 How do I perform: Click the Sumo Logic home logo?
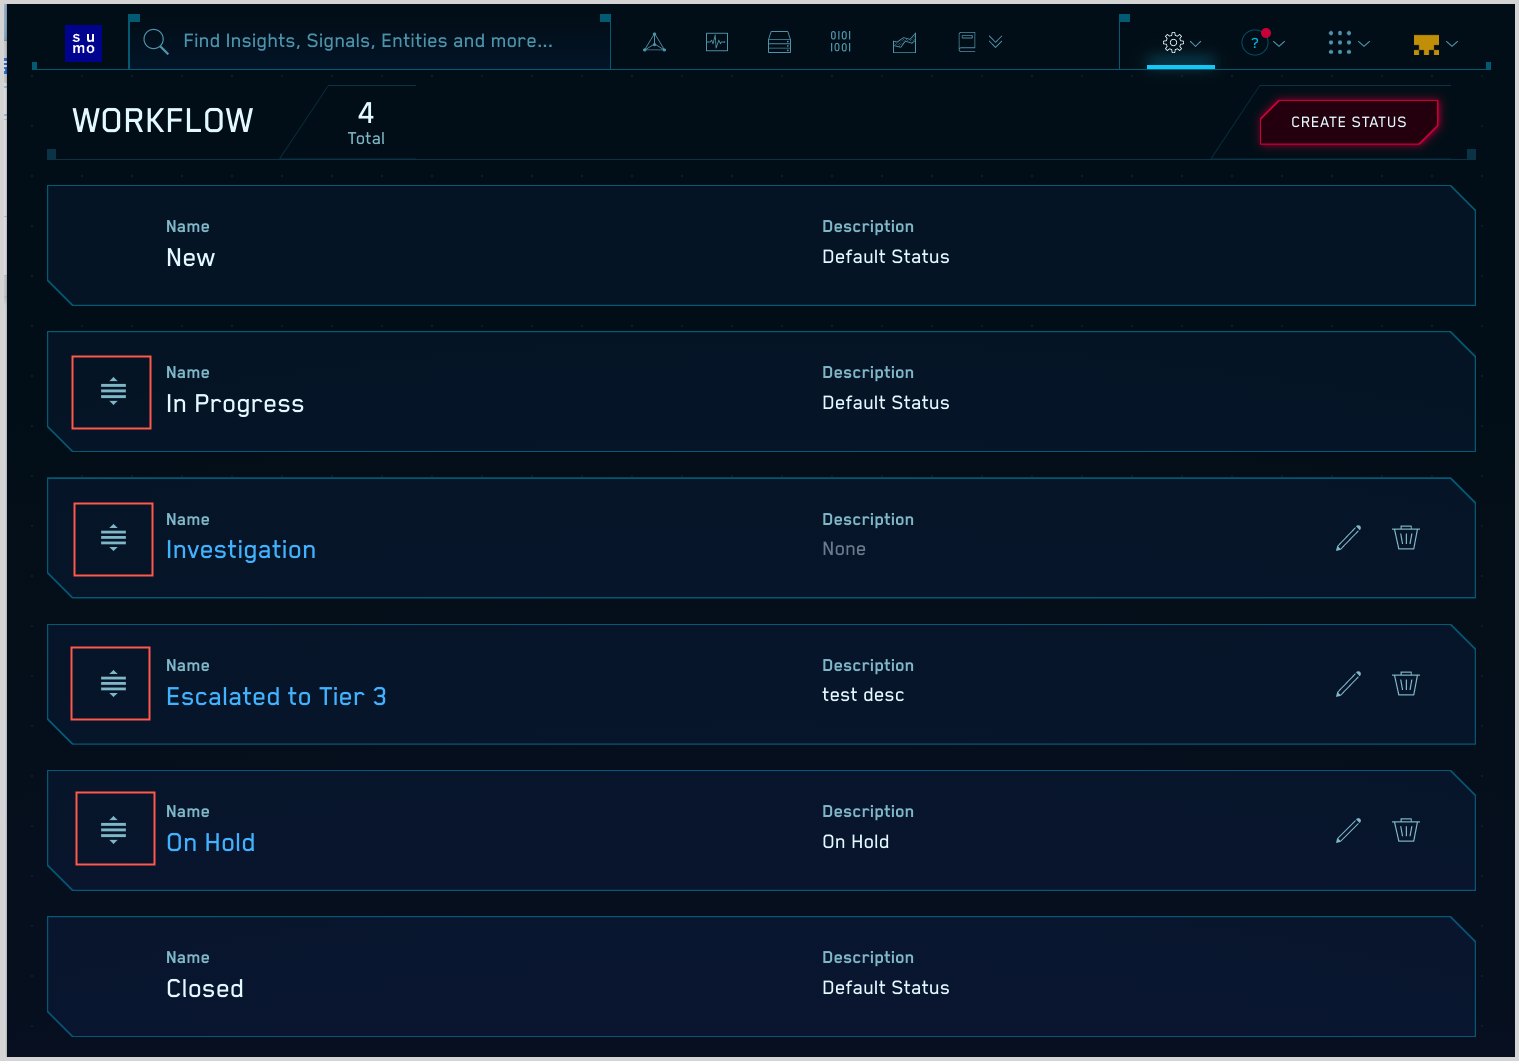[x=83, y=43]
